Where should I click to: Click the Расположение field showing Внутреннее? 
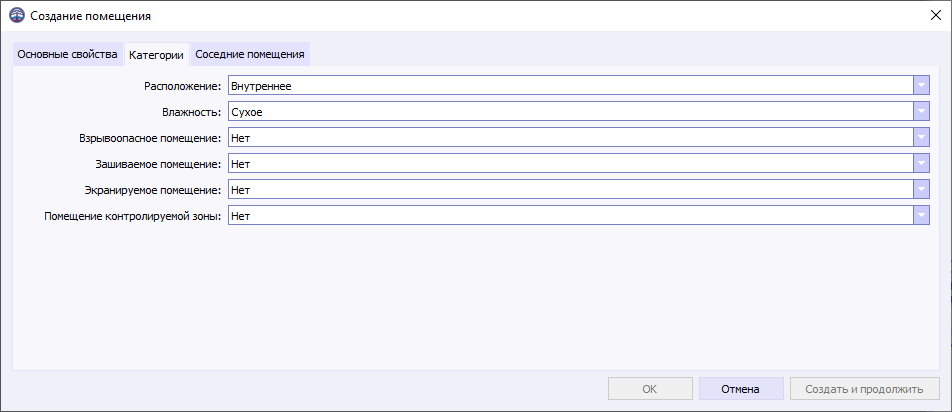pos(570,86)
